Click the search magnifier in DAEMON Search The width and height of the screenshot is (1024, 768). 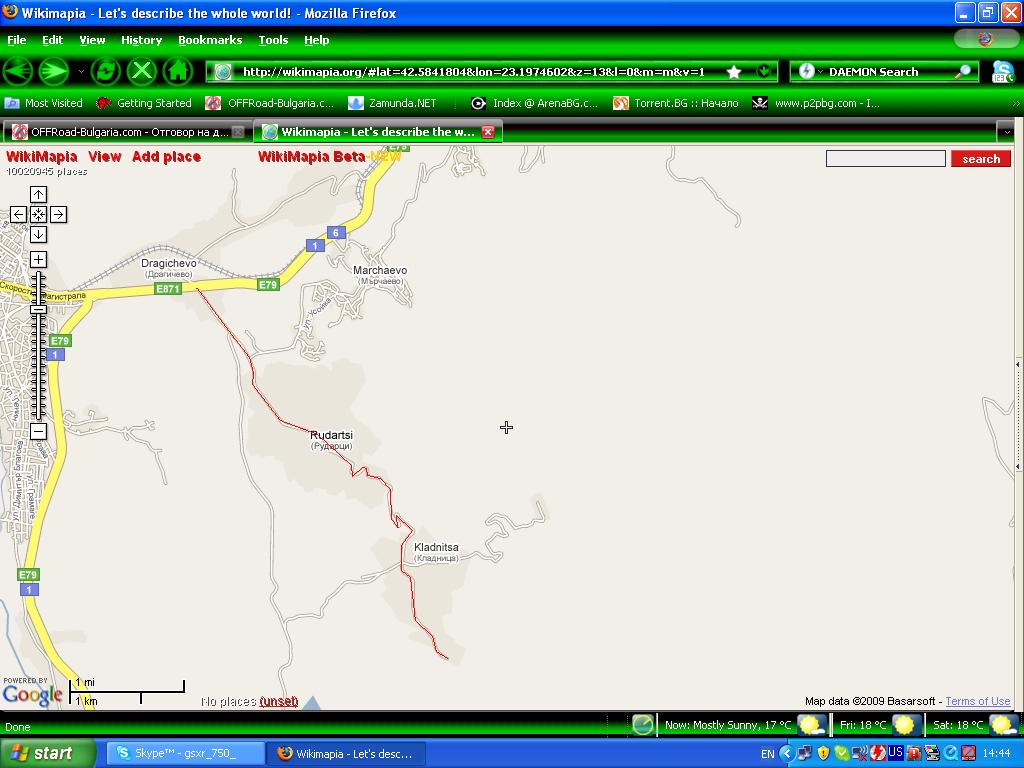point(962,72)
